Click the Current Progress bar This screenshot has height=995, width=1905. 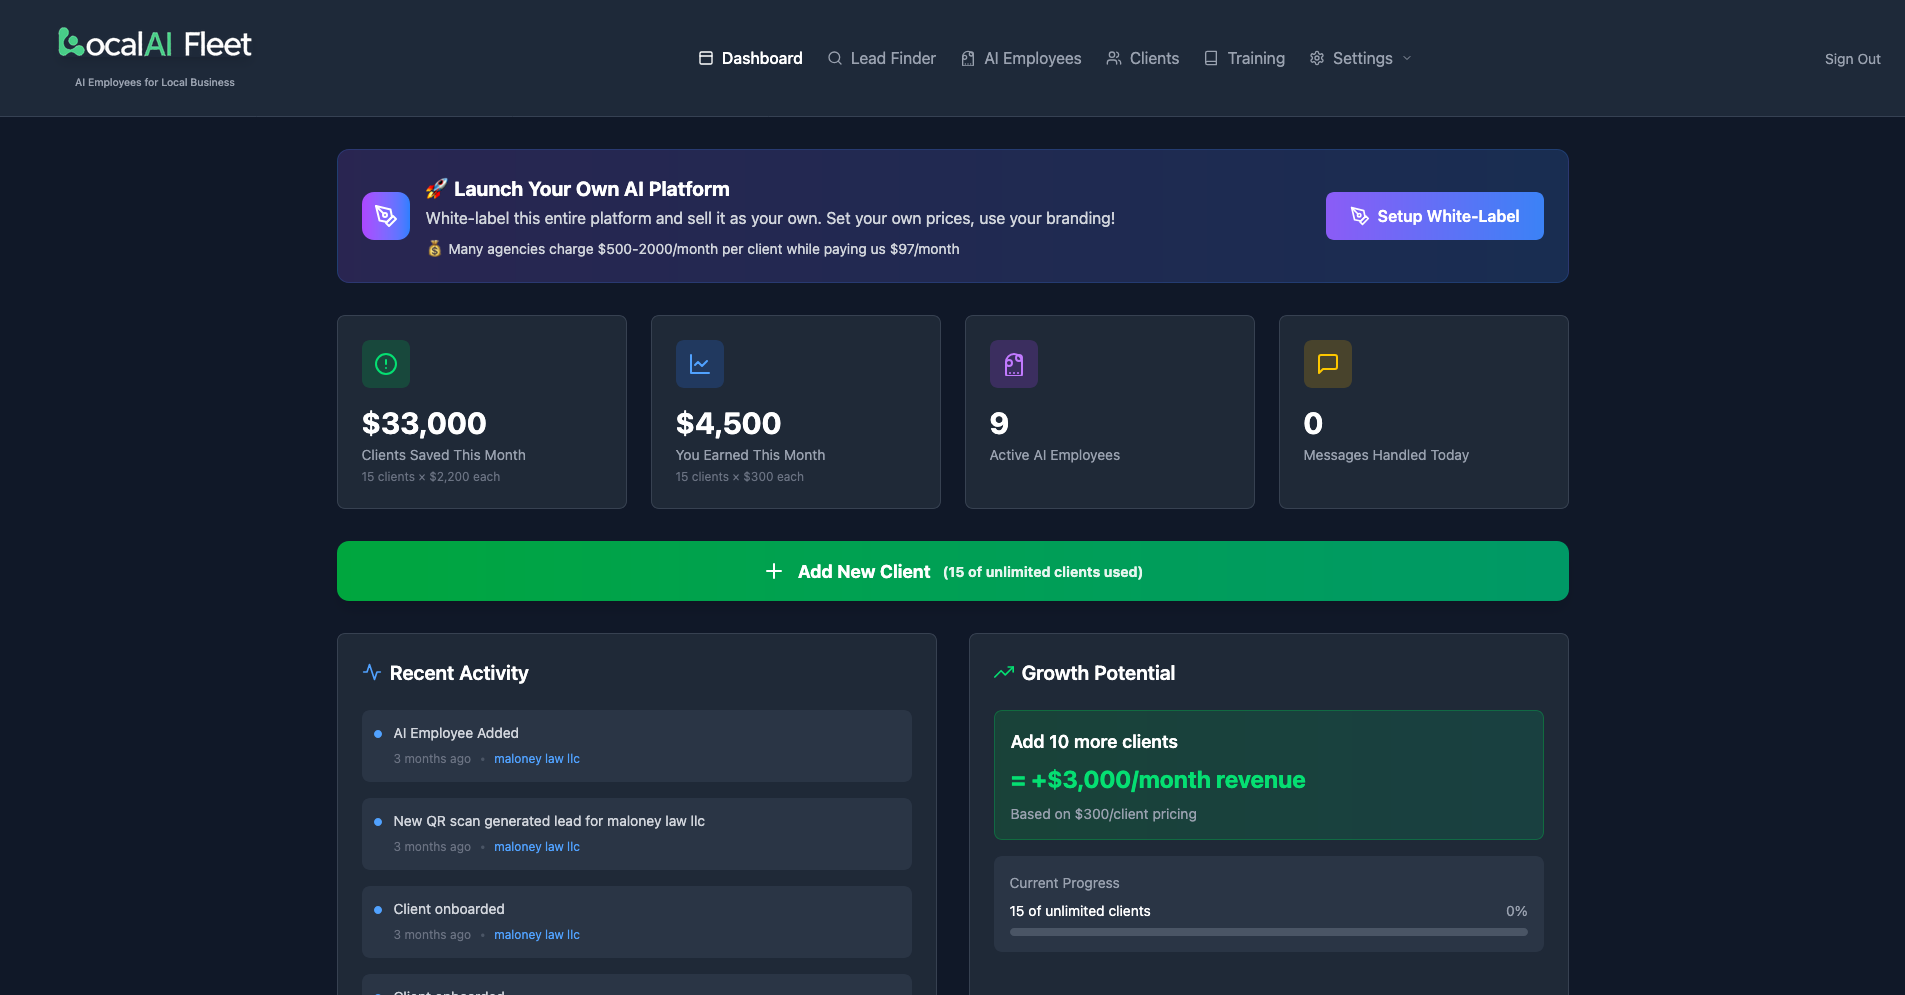(1268, 931)
